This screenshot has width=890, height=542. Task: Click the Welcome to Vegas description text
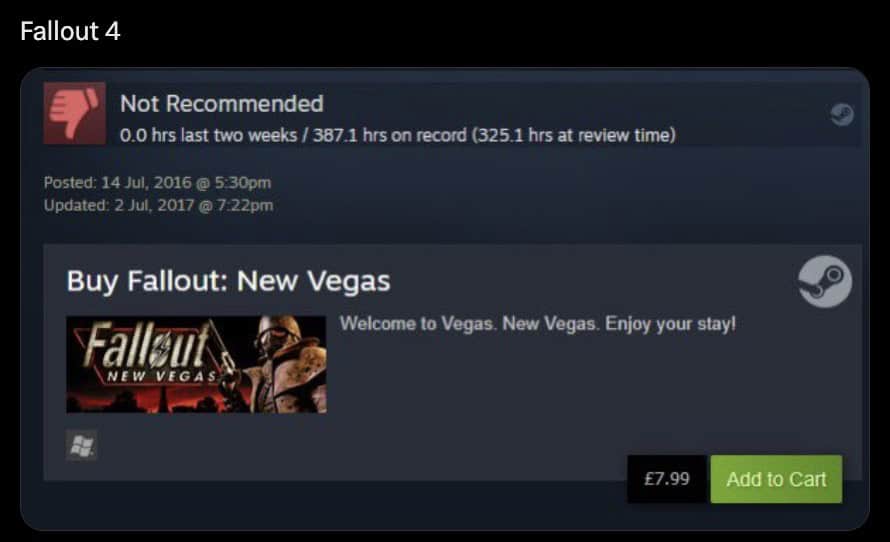coord(538,324)
